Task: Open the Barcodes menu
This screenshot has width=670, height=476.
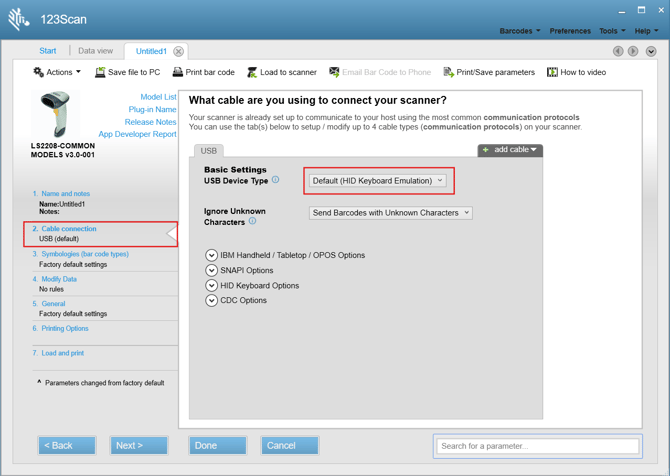Action: [519, 31]
